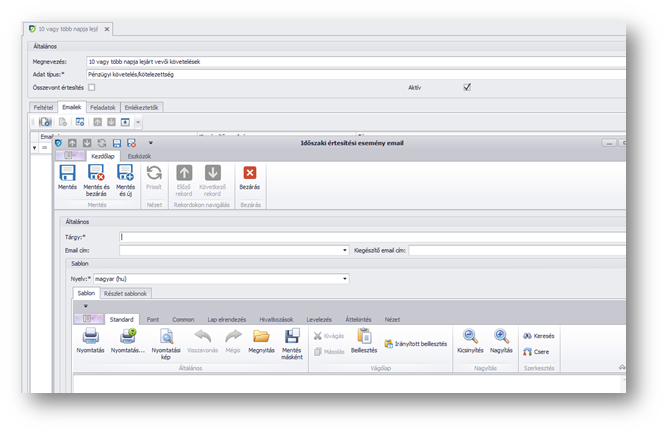Click the Nagyítás zoom in icon

coord(501,337)
